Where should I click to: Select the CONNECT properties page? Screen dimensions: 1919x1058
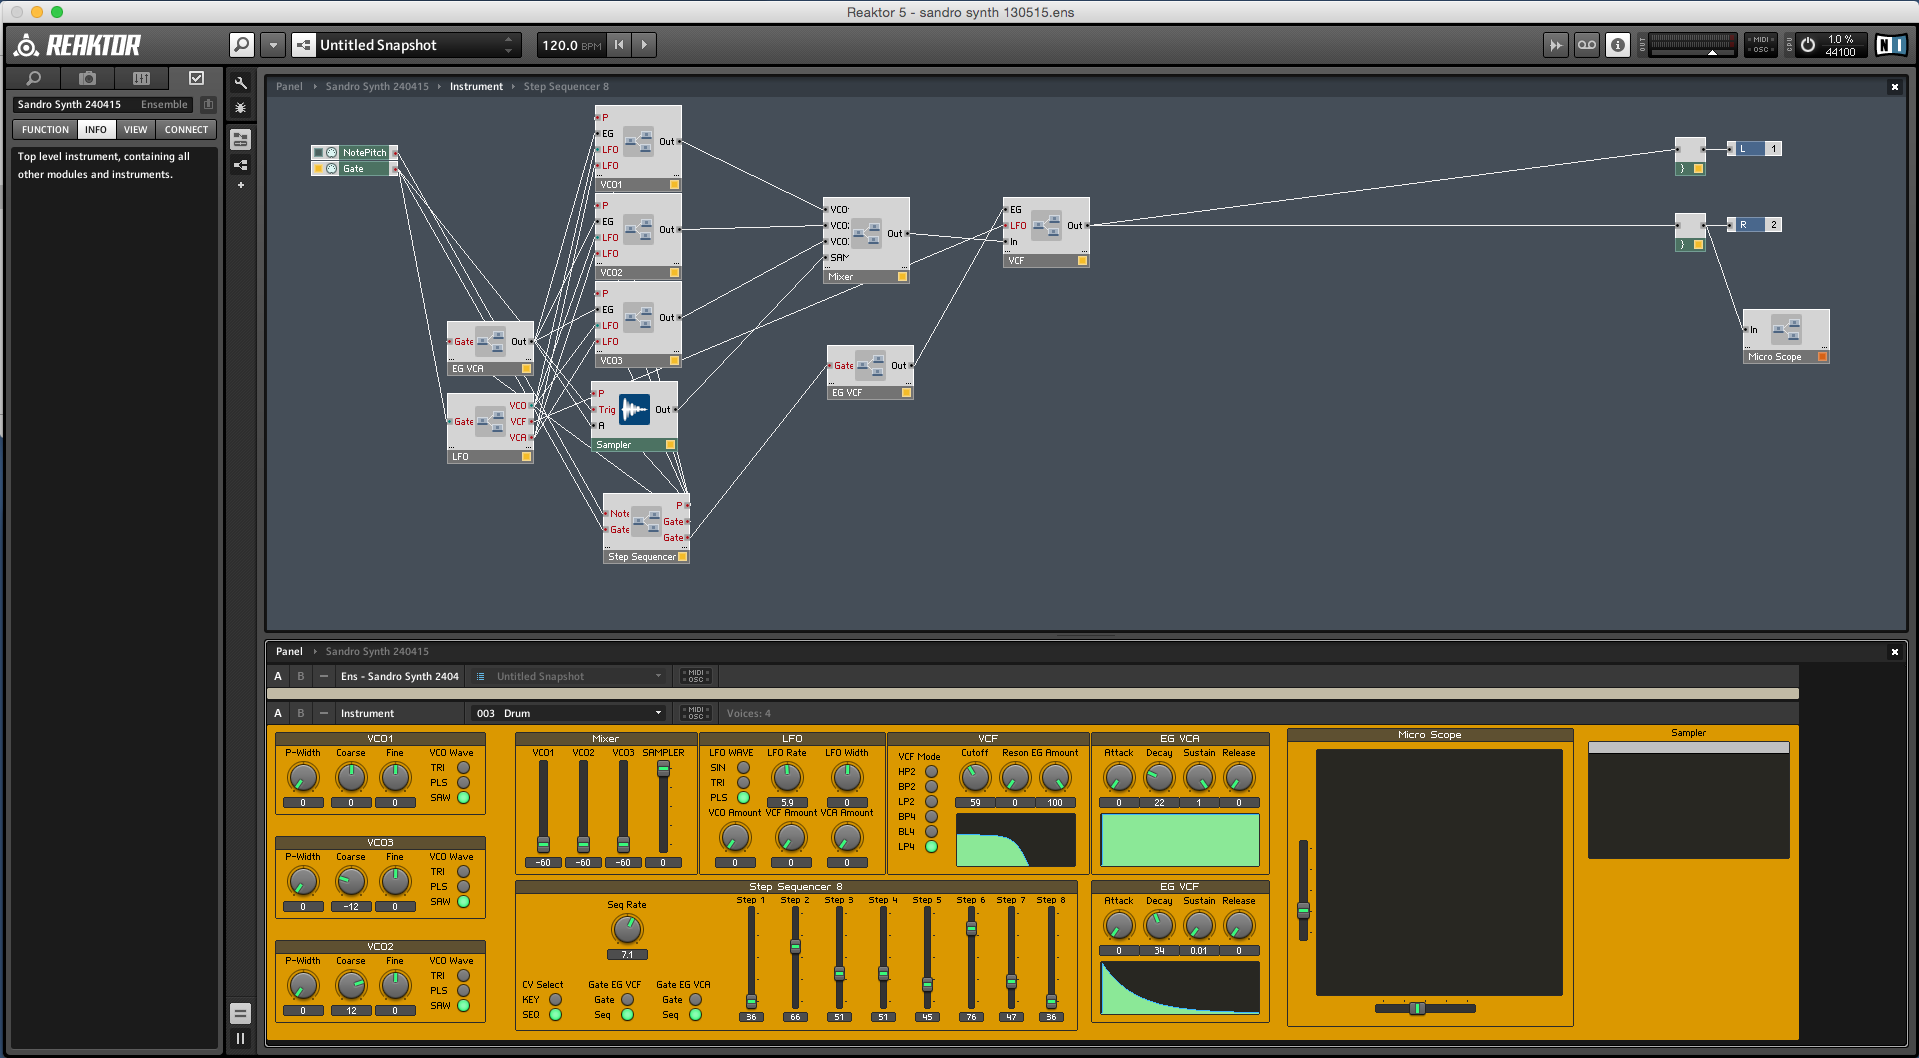pos(187,129)
